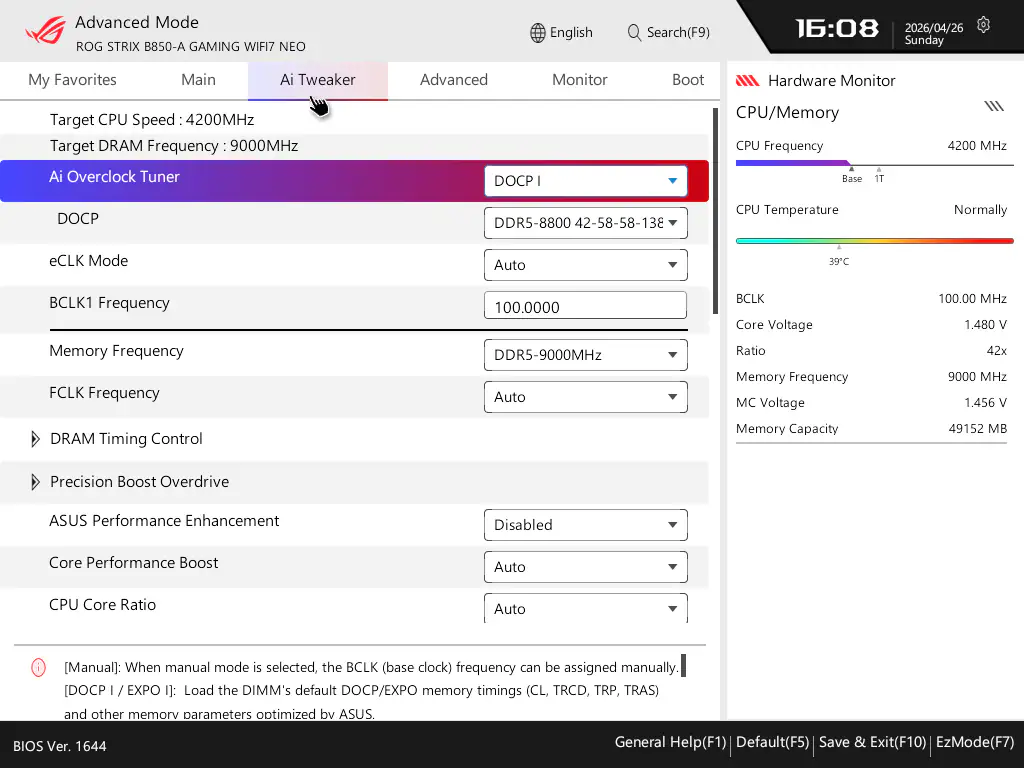Image resolution: width=1024 pixels, height=768 pixels.
Task: Click the English language button
Action: click(561, 33)
